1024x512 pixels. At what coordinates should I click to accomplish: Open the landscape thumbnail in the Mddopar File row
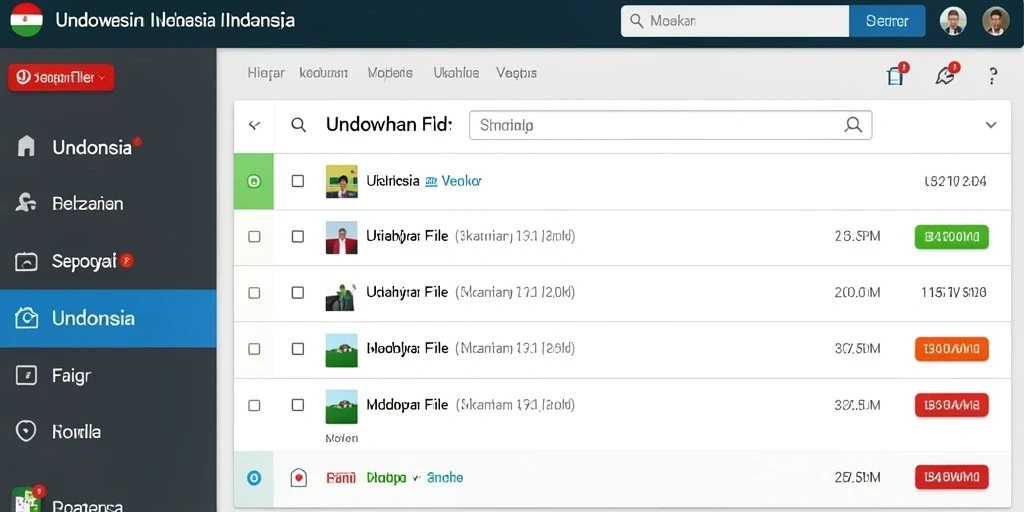[x=342, y=407]
